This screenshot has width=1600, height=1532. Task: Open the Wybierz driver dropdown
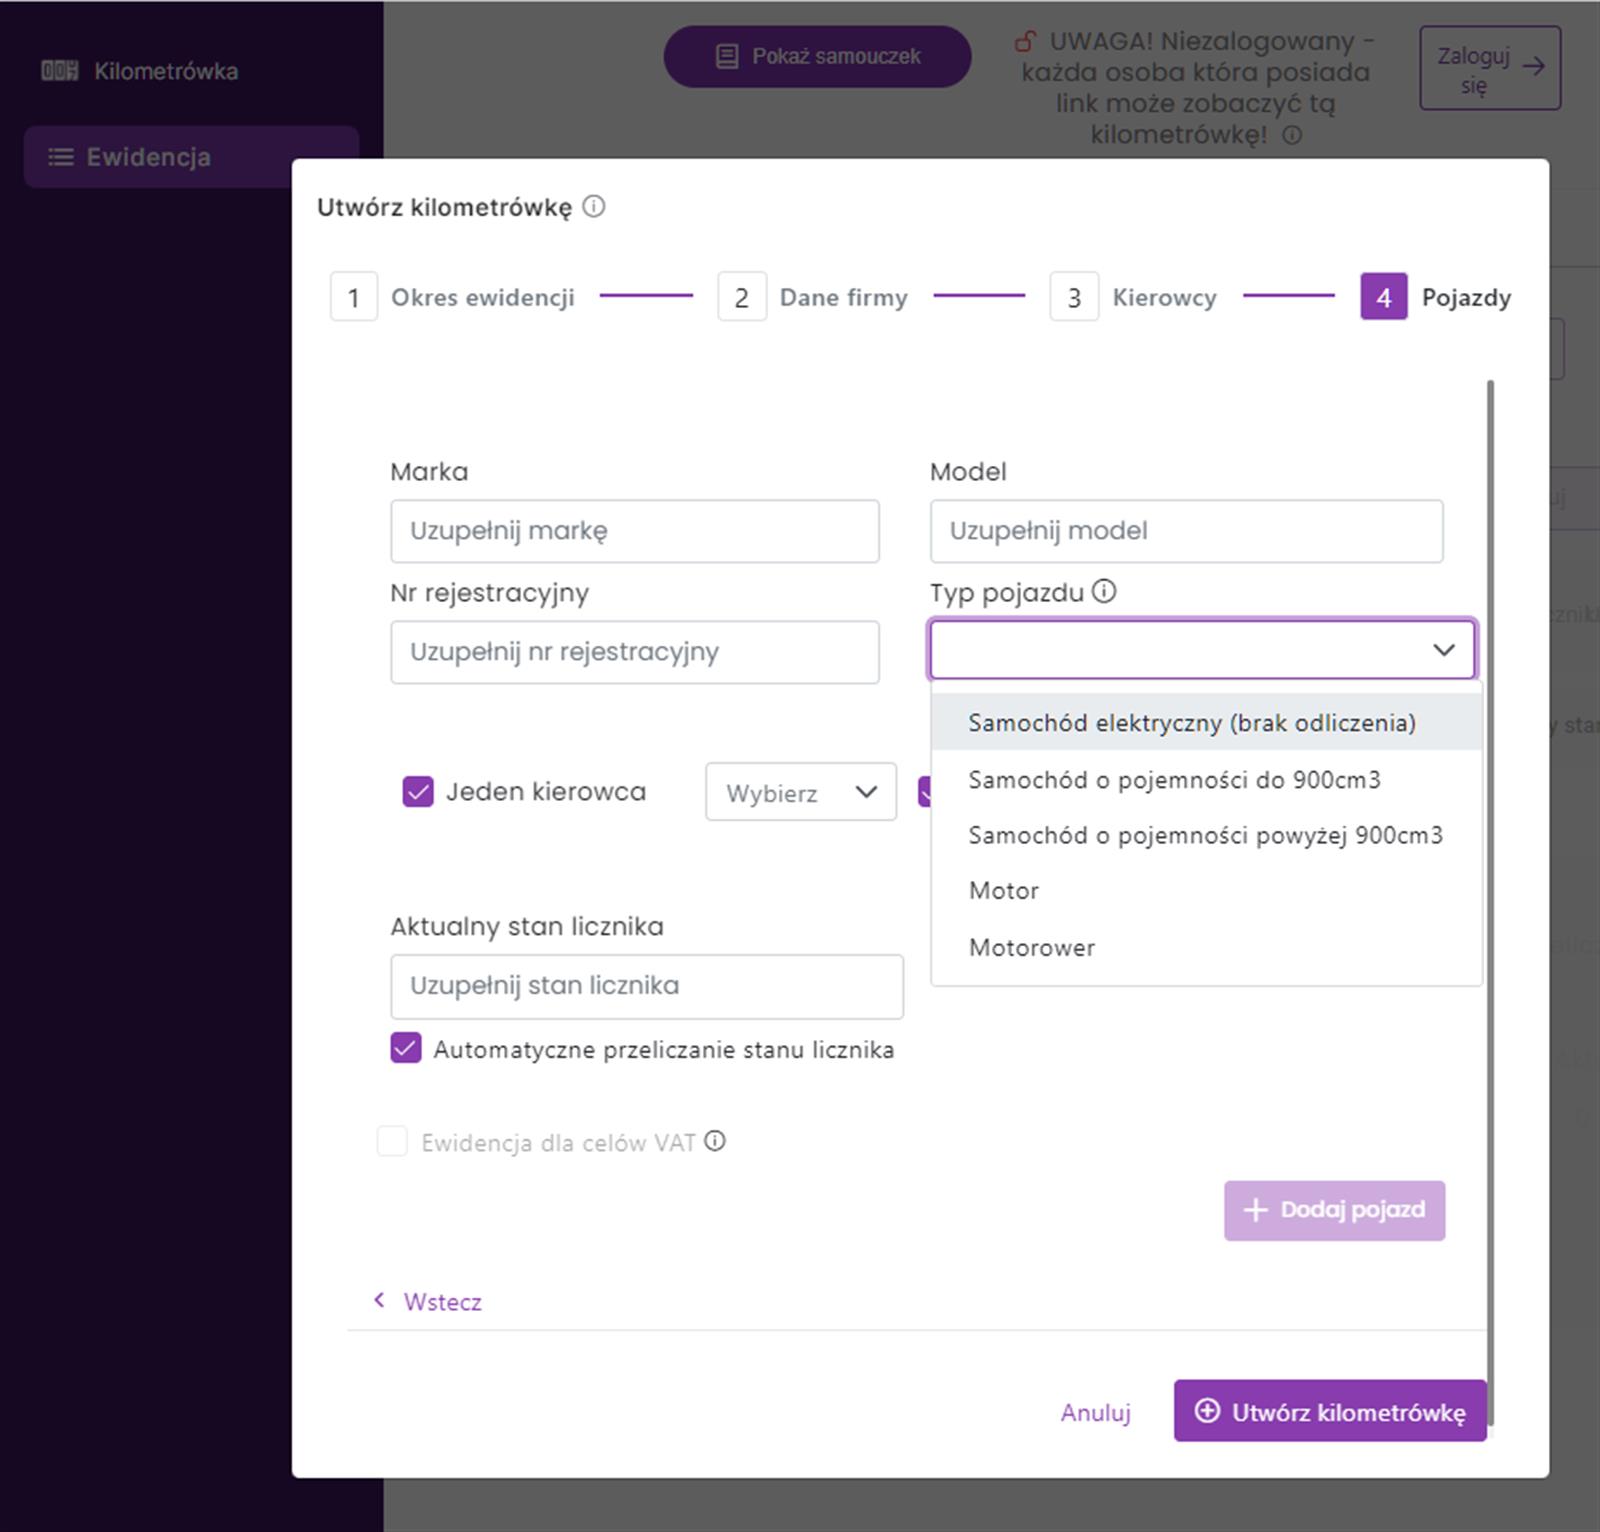coord(800,793)
